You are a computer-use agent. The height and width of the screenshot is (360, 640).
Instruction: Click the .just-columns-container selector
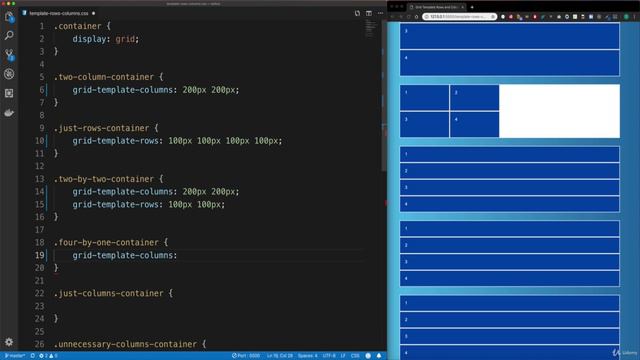click(109, 293)
